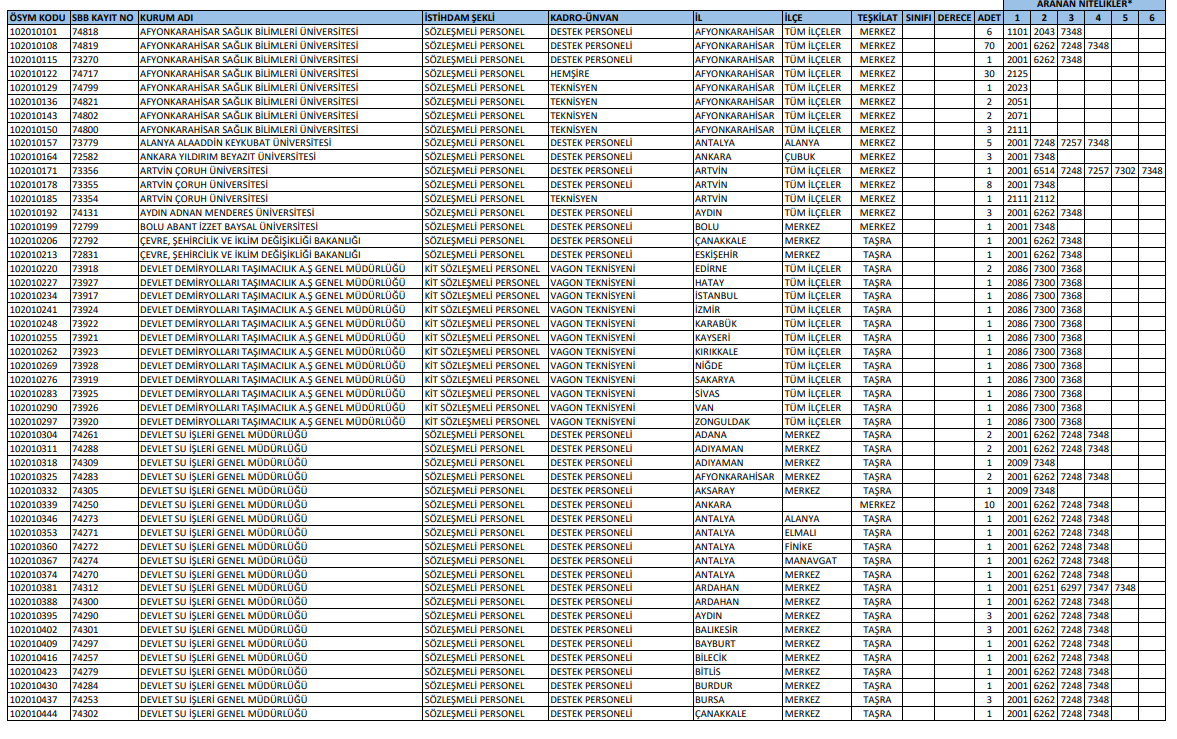Click the ÖSYM KODU column header
The width and height of the screenshot is (1177, 739).
[37, 18]
